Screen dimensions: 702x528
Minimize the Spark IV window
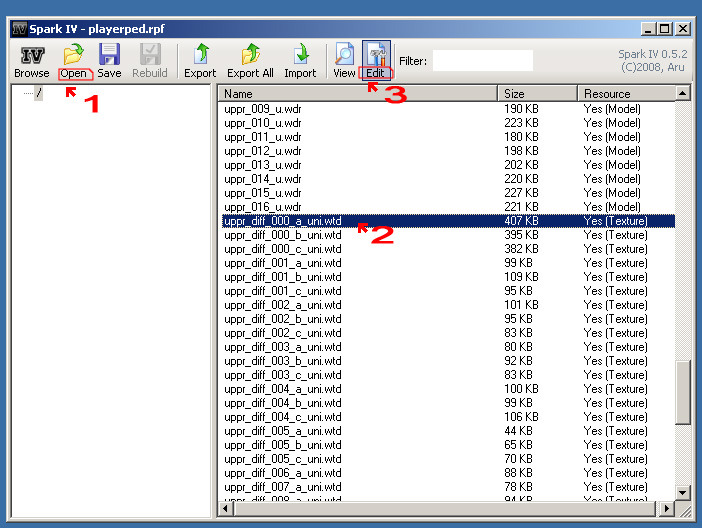tap(648, 29)
